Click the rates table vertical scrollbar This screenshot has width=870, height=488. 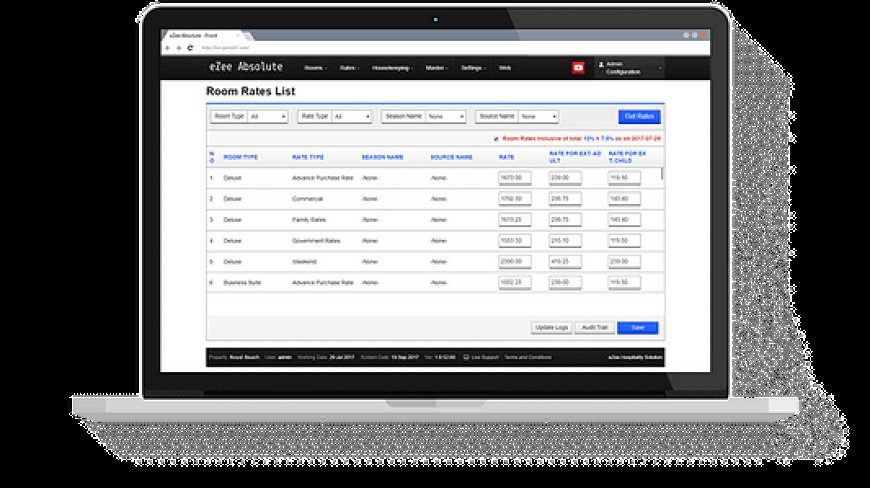pyautogui.click(x=662, y=174)
